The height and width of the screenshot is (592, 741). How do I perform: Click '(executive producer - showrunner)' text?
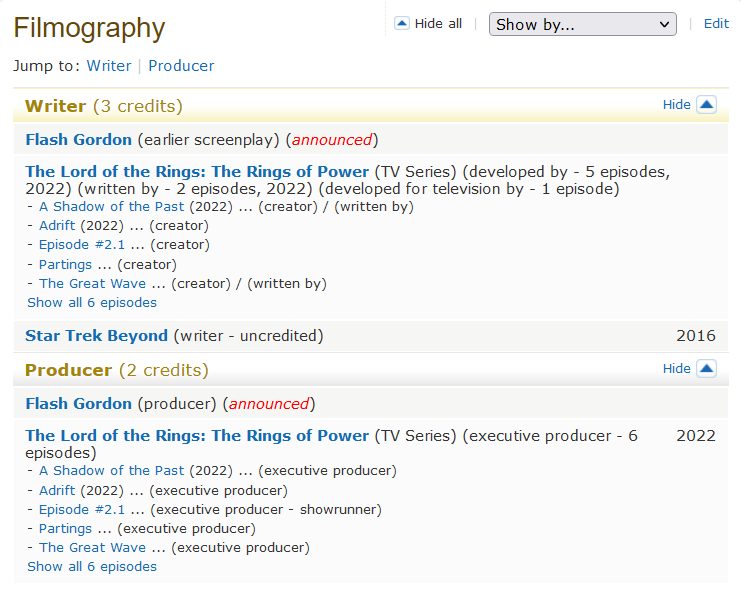[266, 510]
